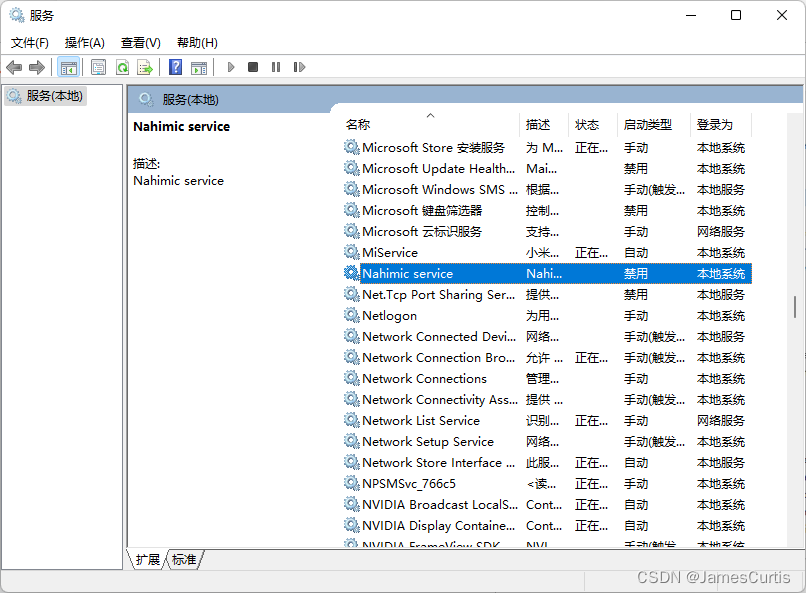This screenshot has width=806, height=593.
Task: Click the gear icon beside MiService
Action: click(352, 252)
